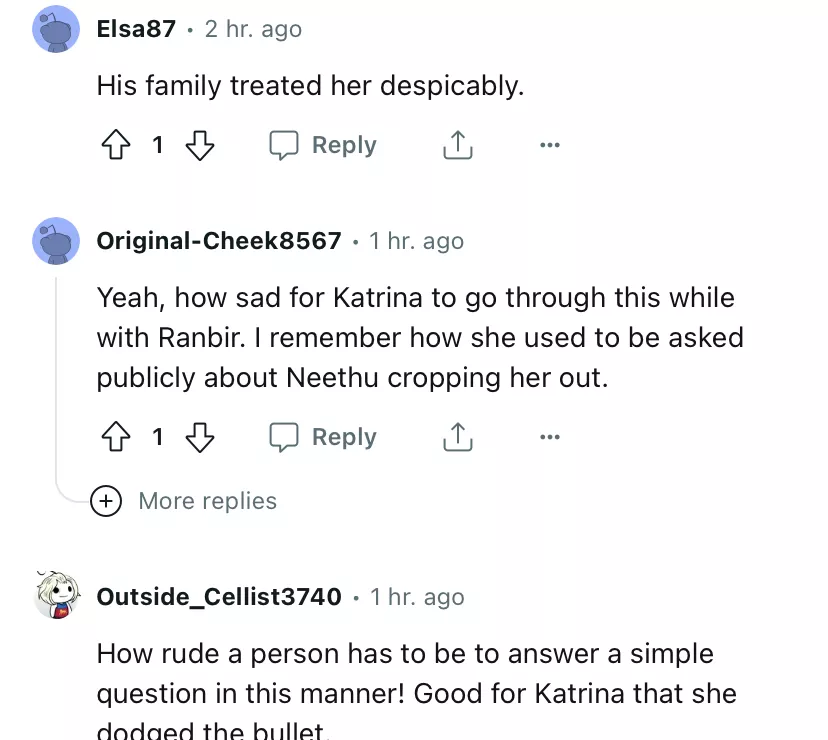
Task: Open Outside_Cellist3740's user profile
Action: click(x=219, y=597)
